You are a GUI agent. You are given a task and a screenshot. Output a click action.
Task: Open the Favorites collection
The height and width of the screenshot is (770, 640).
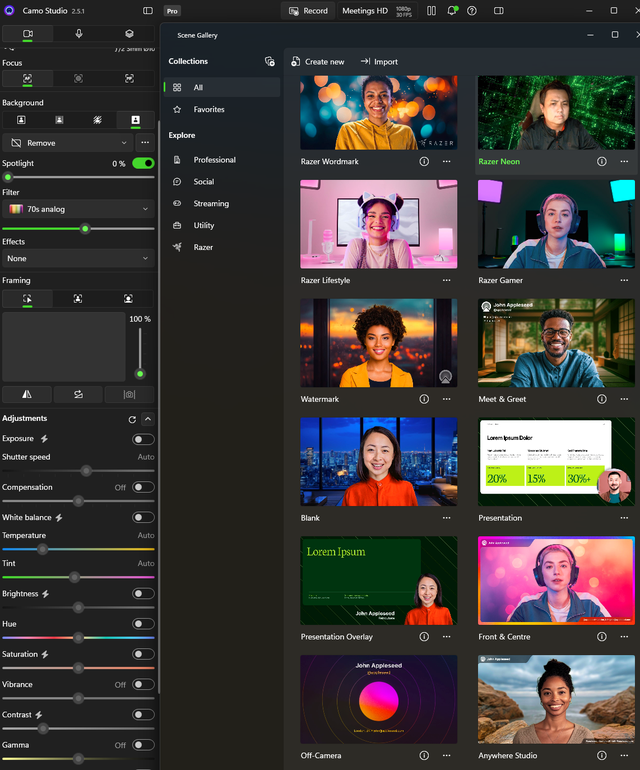pyautogui.click(x=222, y=110)
